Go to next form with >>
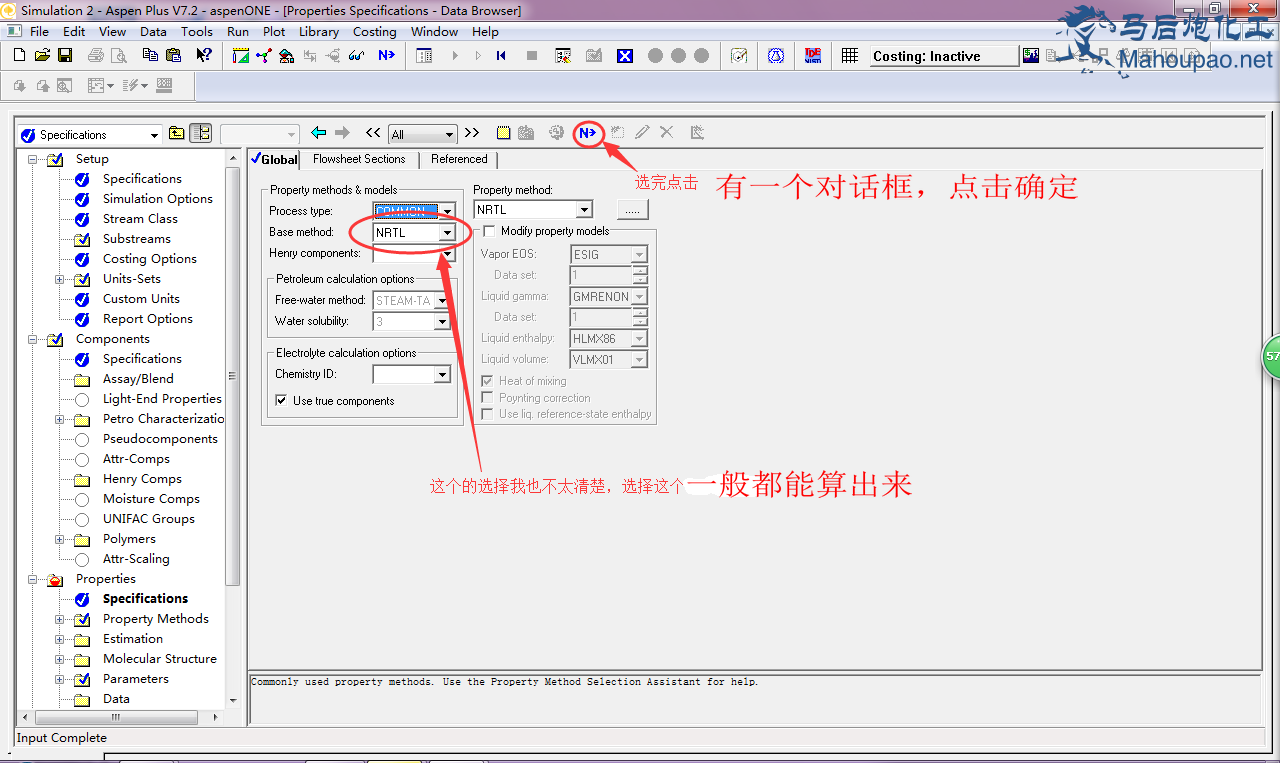The width and height of the screenshot is (1280, 763). coord(472,132)
